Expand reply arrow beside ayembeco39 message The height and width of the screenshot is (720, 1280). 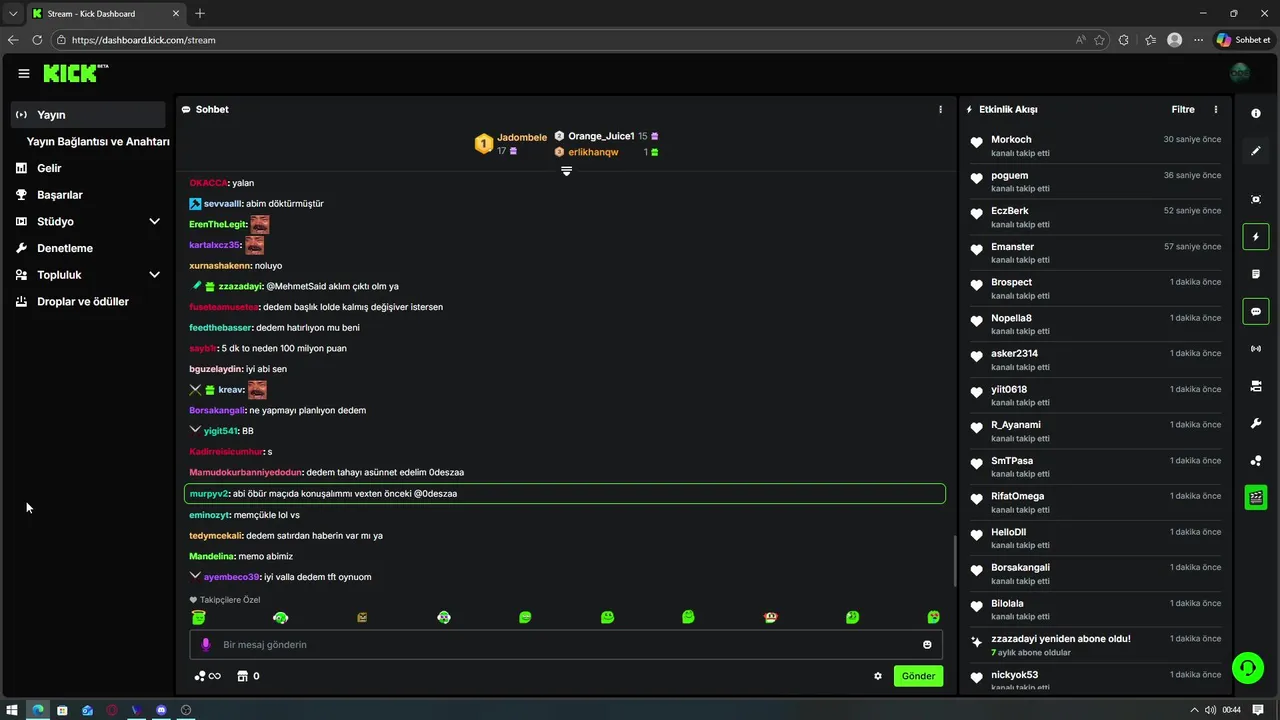(x=195, y=576)
